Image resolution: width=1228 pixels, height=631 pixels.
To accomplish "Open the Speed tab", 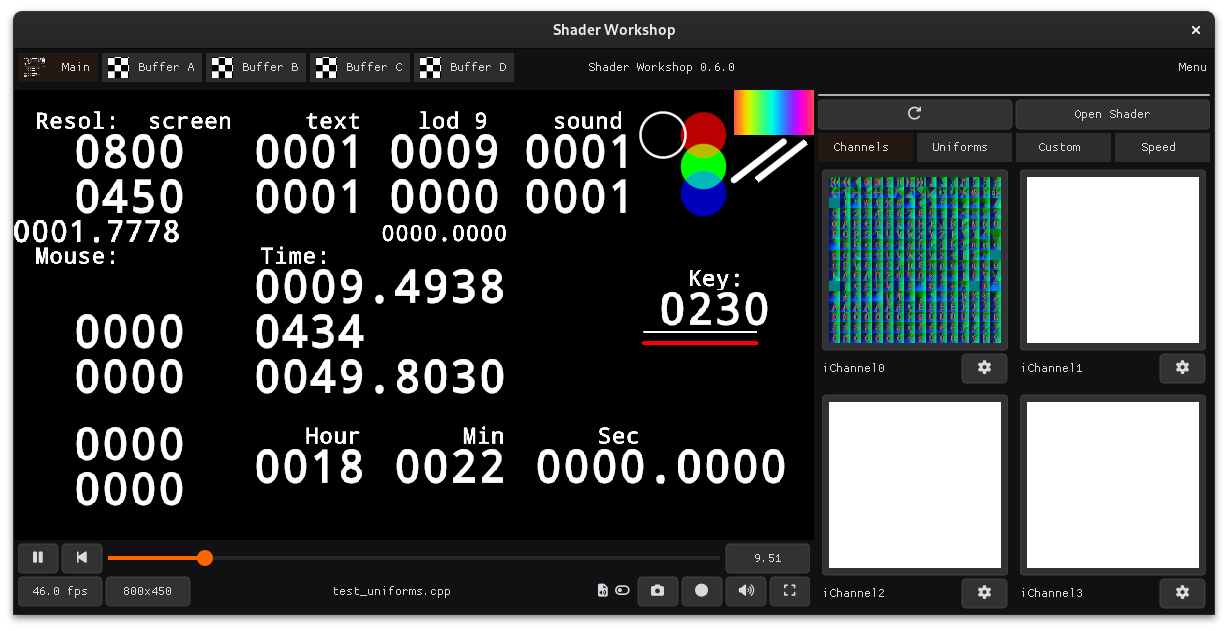I will 1162,147.
